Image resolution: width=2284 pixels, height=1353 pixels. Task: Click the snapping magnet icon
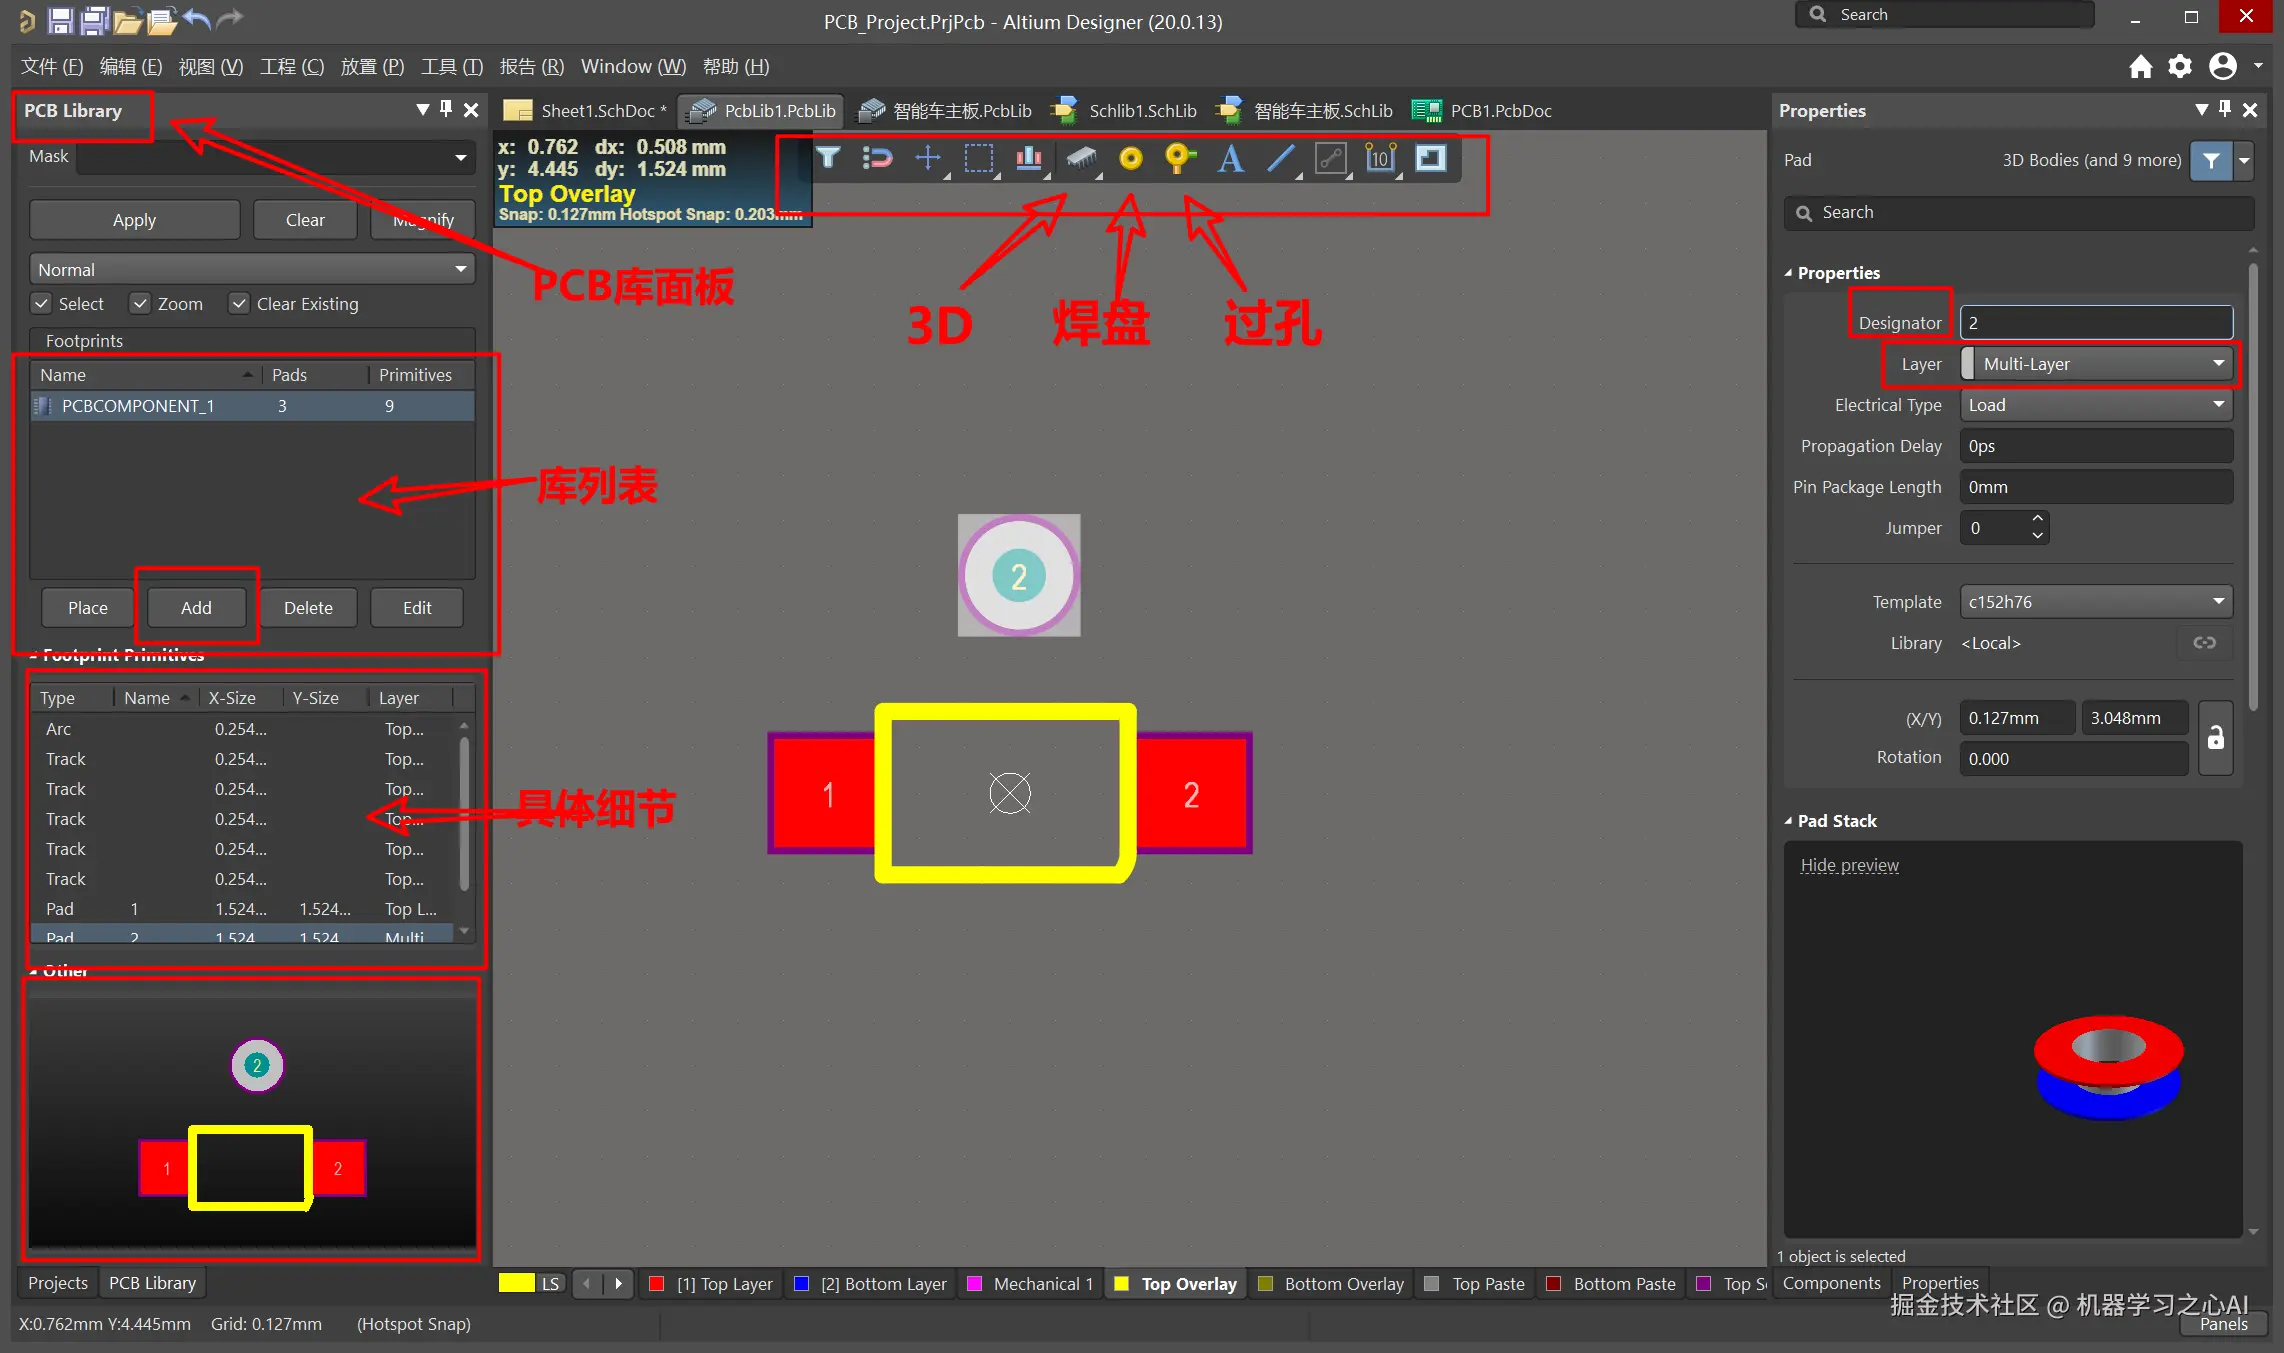pyautogui.click(x=877, y=159)
